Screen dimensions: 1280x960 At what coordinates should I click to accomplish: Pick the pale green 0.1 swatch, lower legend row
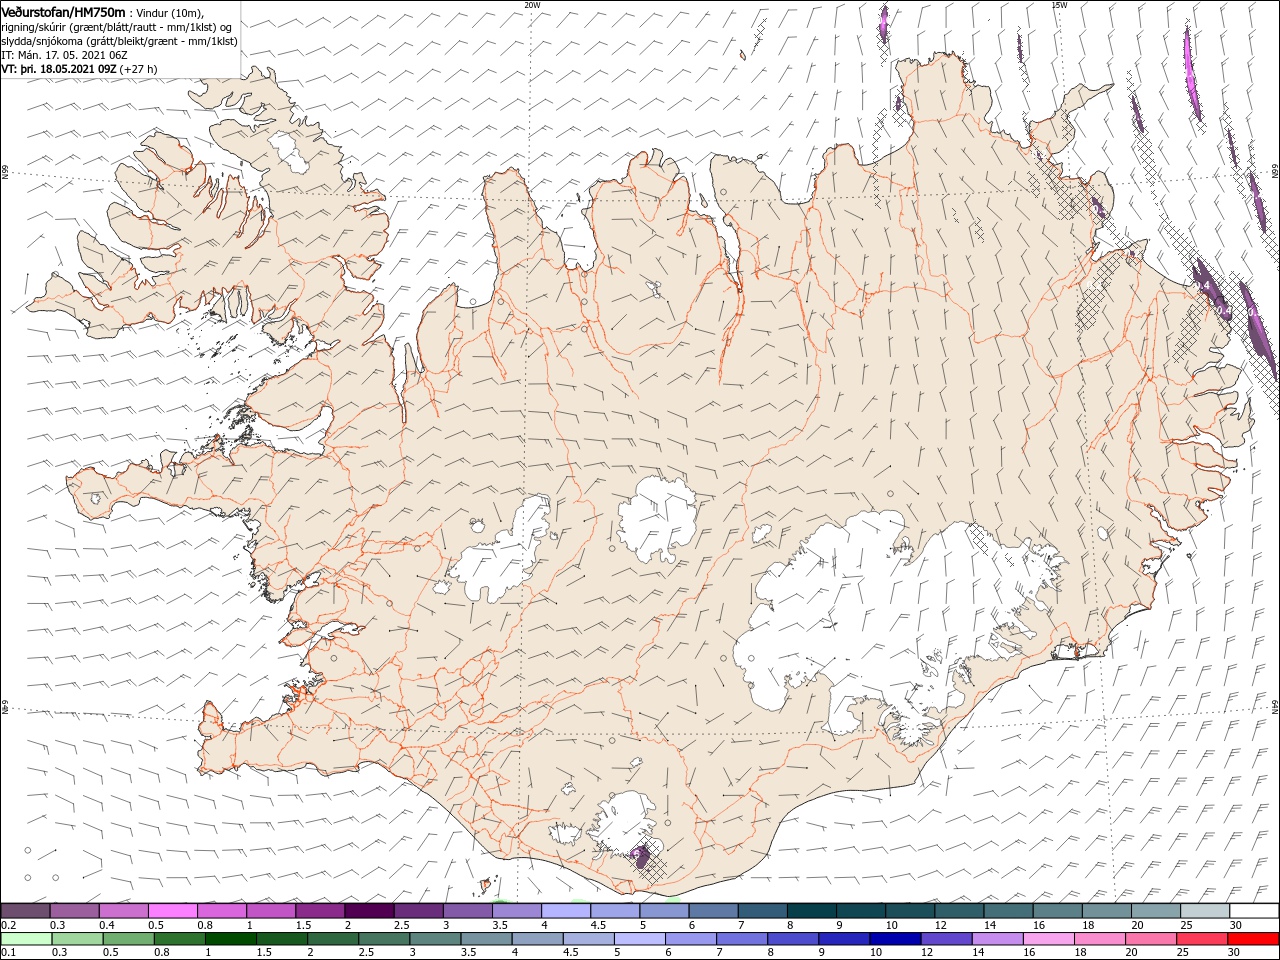(x=27, y=939)
